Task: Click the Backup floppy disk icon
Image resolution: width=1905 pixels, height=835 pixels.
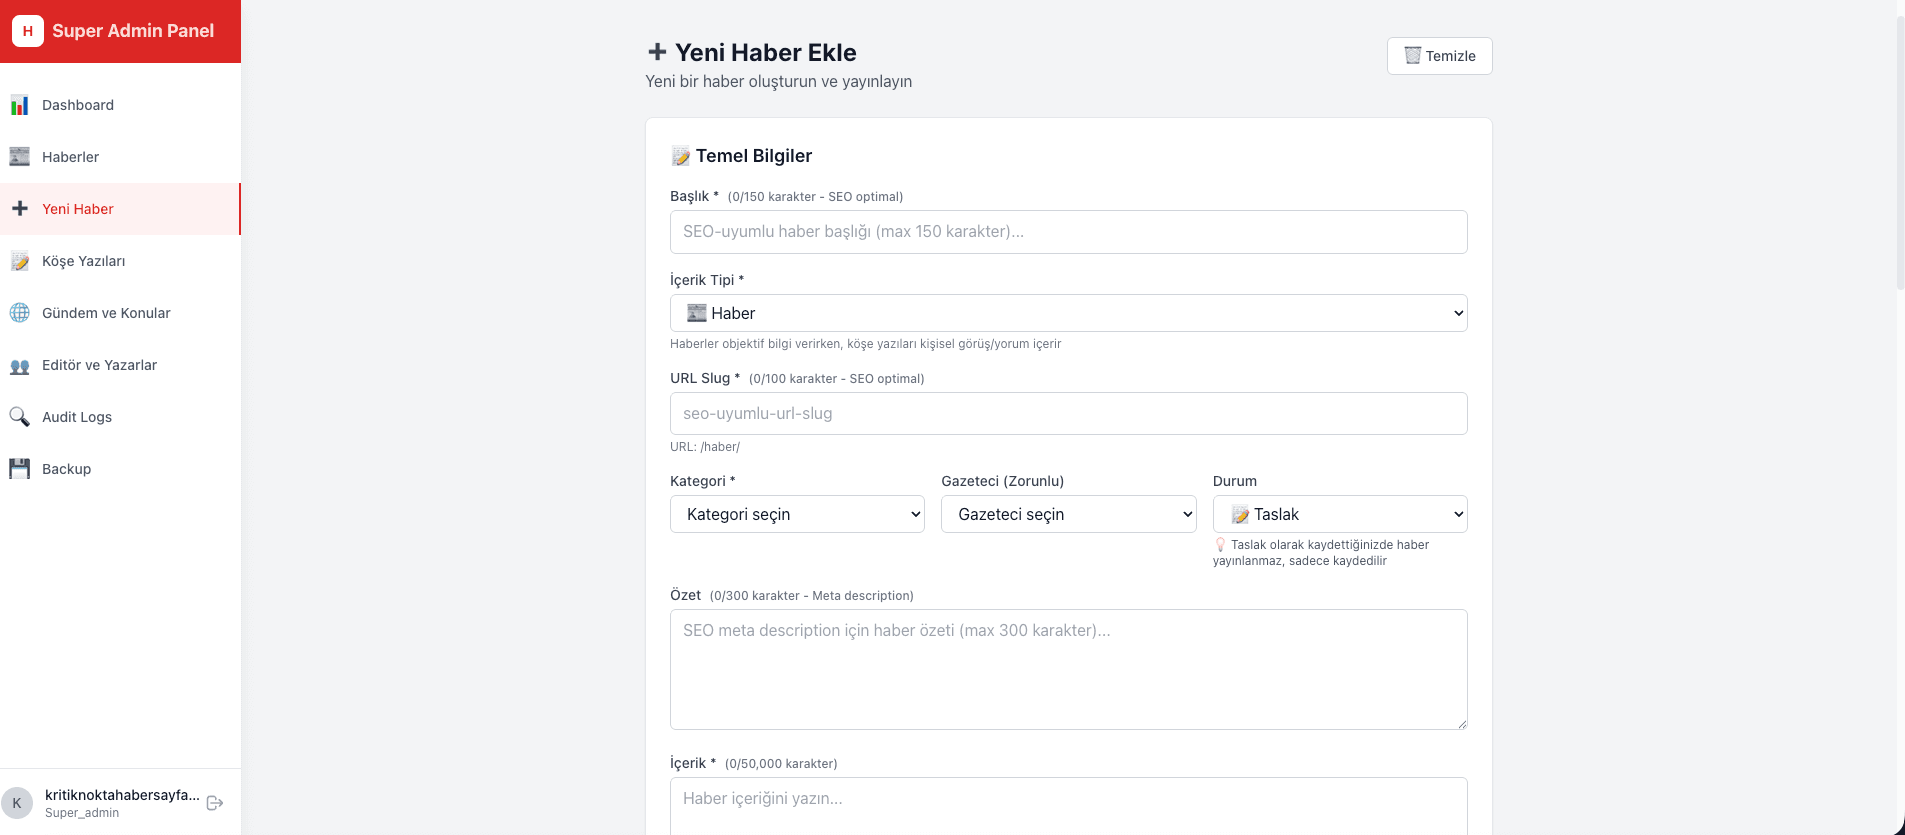Action: (x=19, y=469)
